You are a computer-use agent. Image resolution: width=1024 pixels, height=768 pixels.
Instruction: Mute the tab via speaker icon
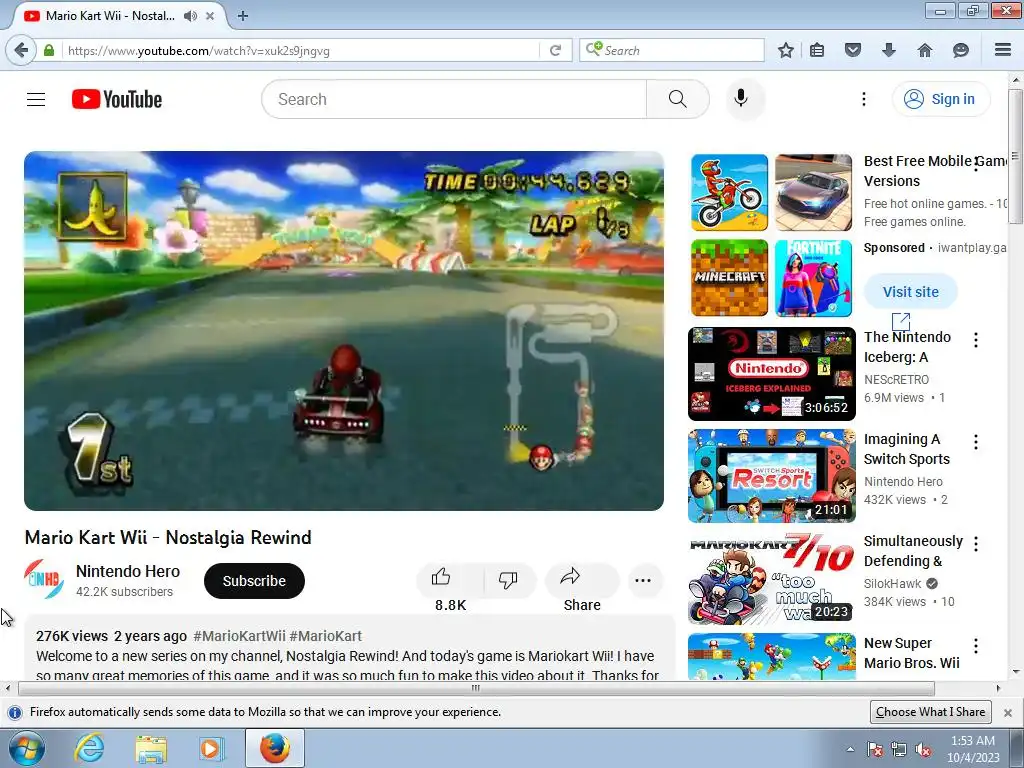(190, 16)
